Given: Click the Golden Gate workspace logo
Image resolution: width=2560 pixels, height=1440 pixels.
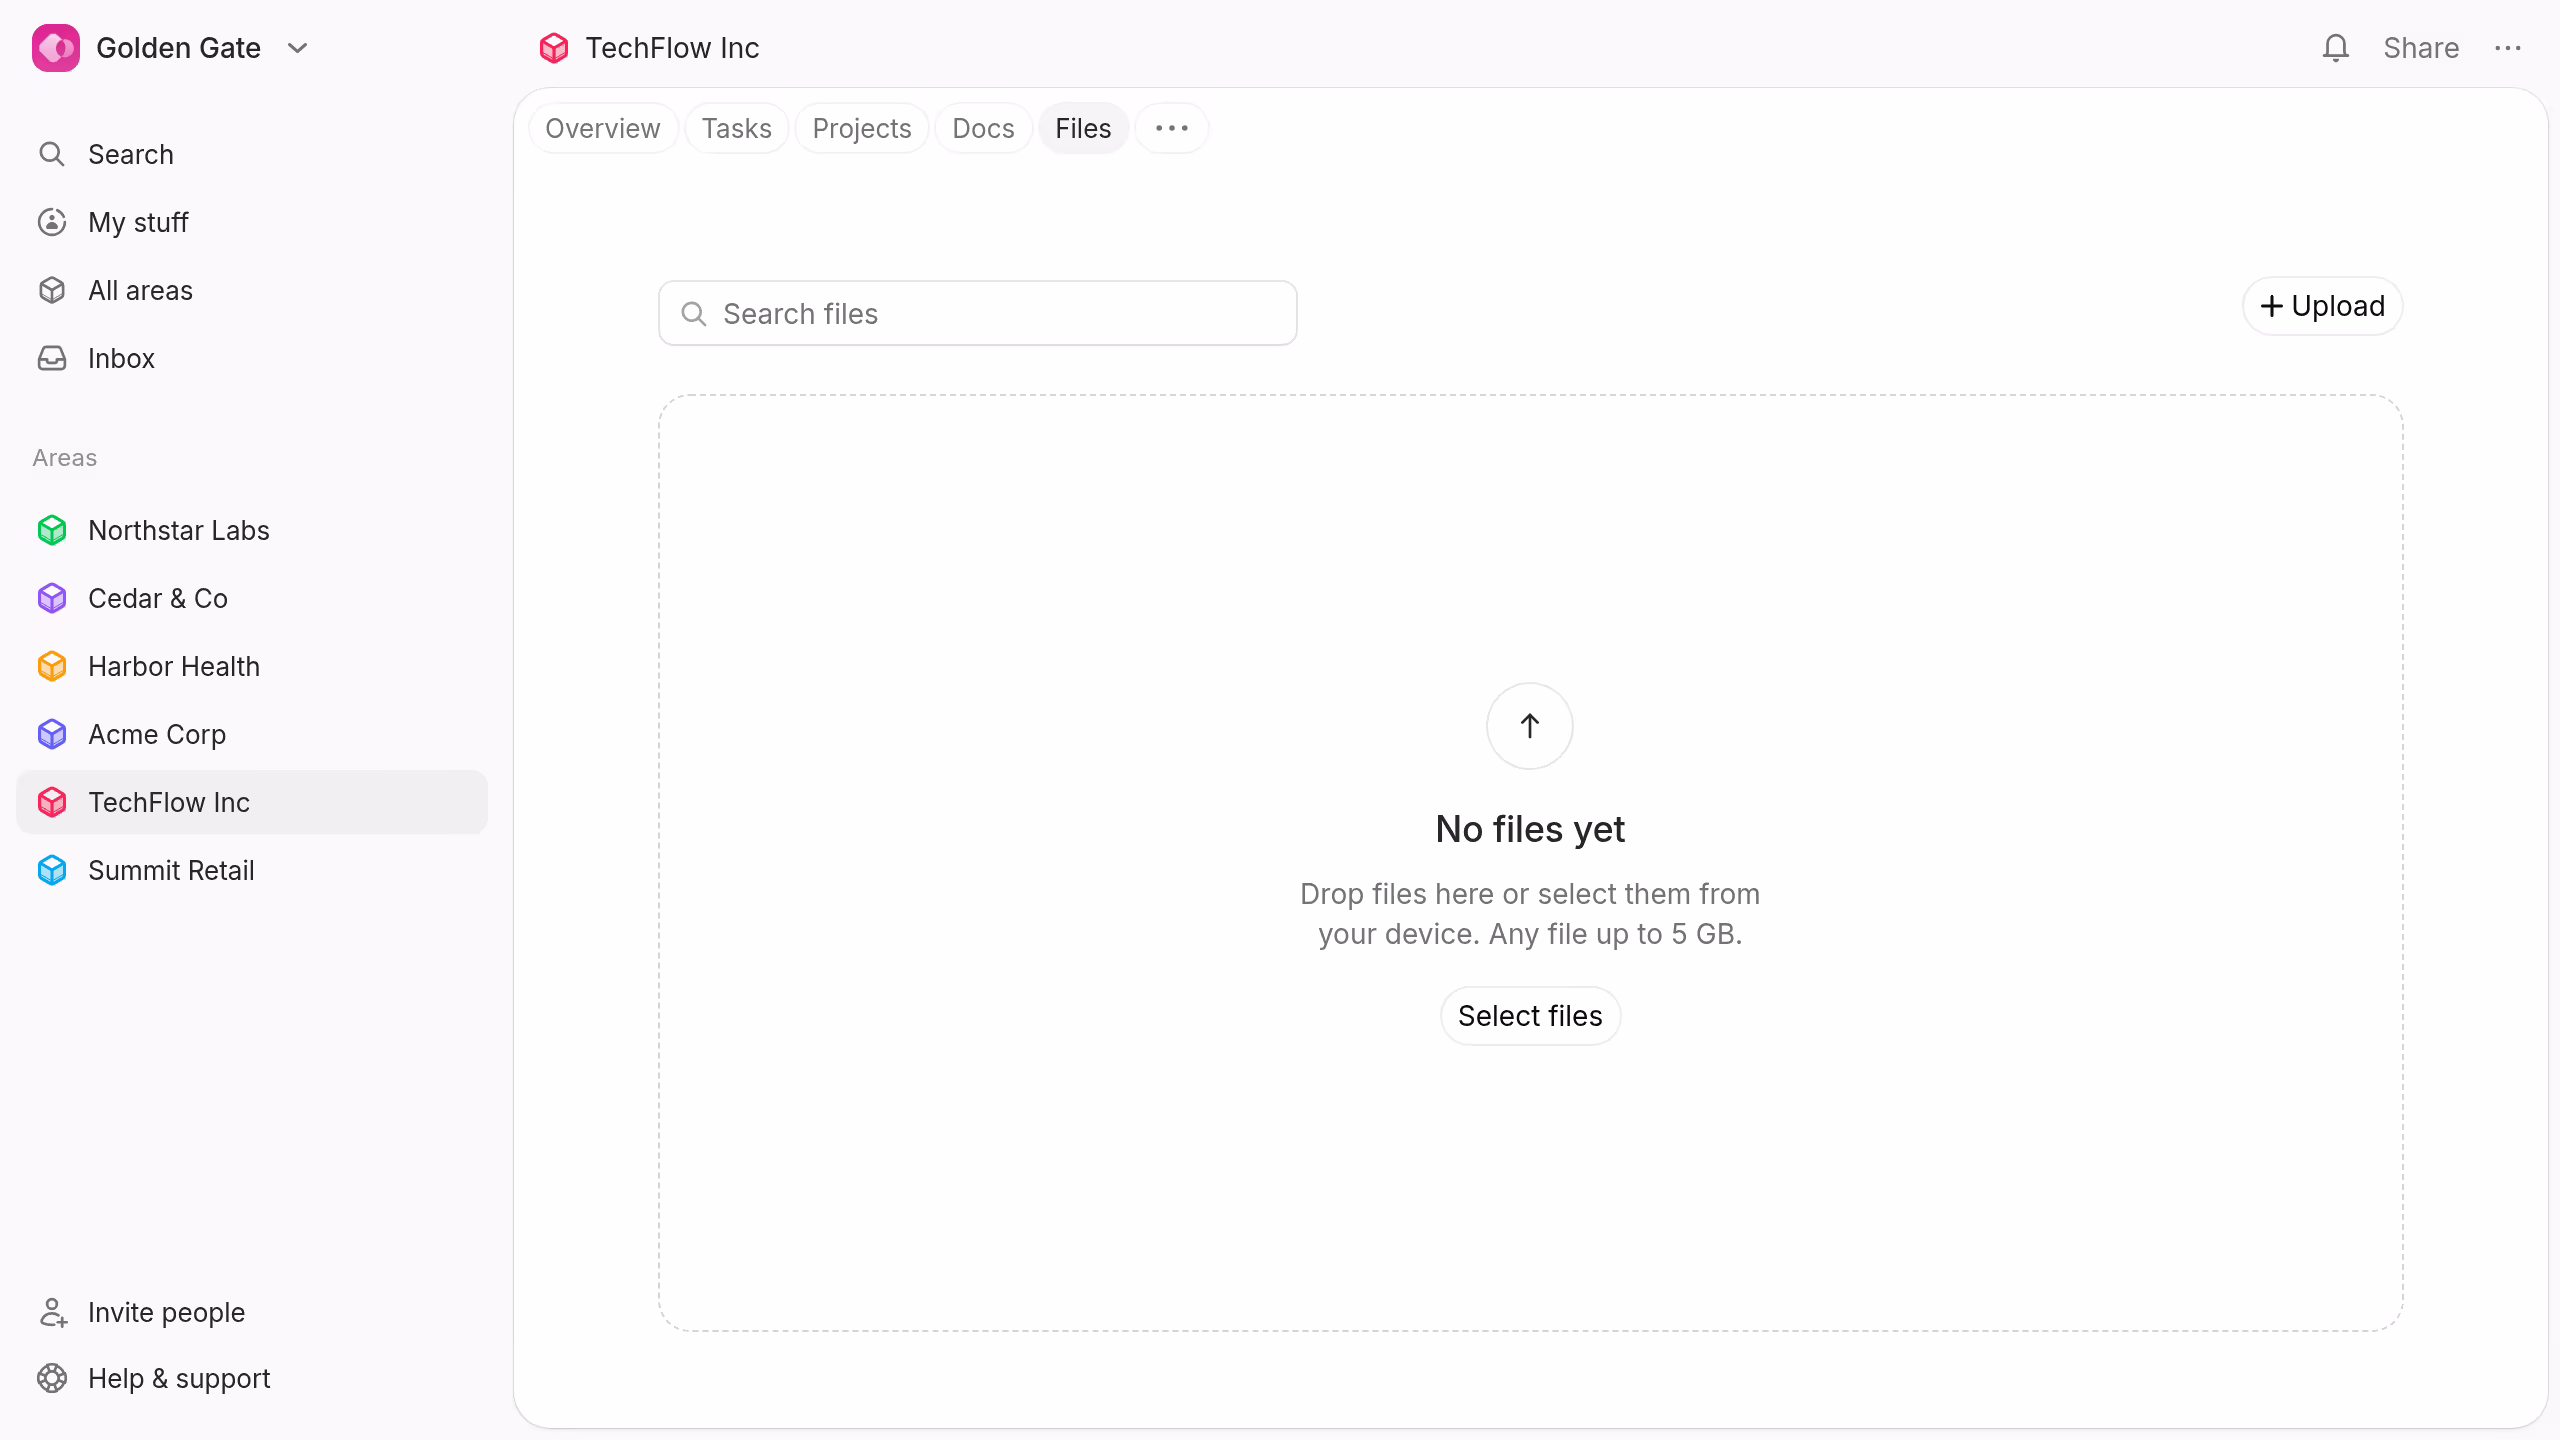Looking at the screenshot, I should [x=56, y=48].
